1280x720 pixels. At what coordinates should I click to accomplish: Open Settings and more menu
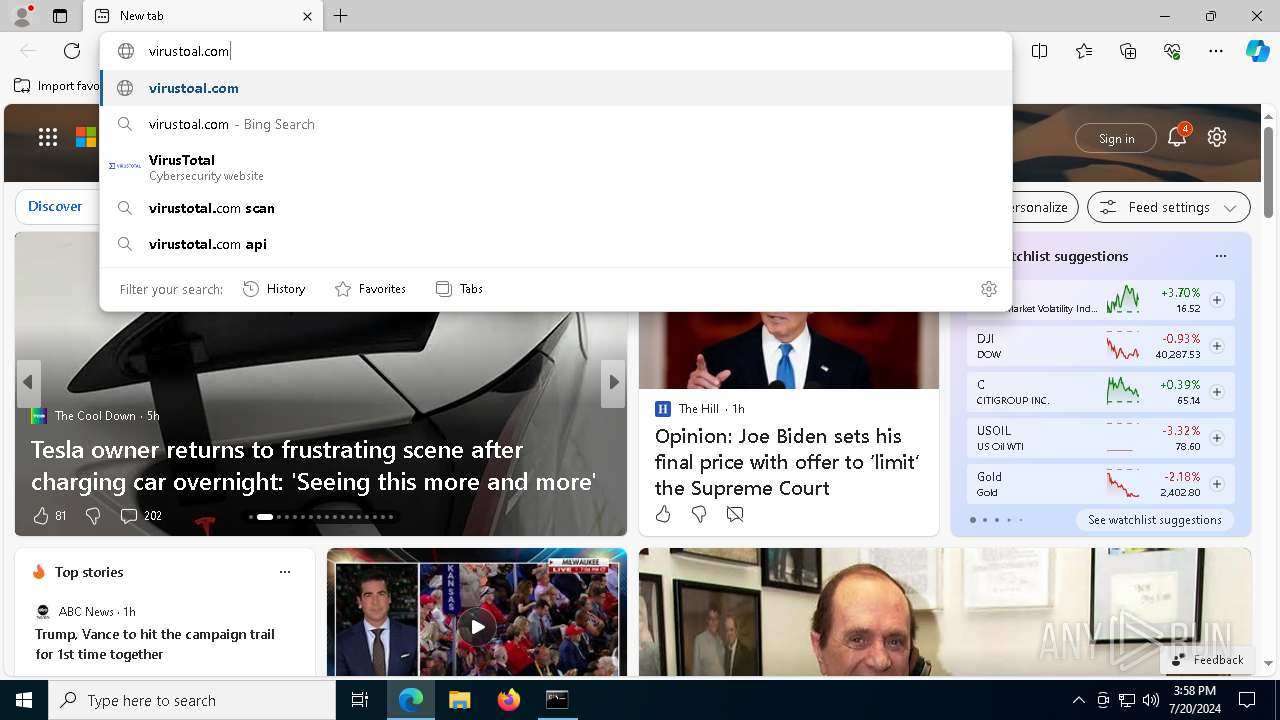click(x=1216, y=51)
